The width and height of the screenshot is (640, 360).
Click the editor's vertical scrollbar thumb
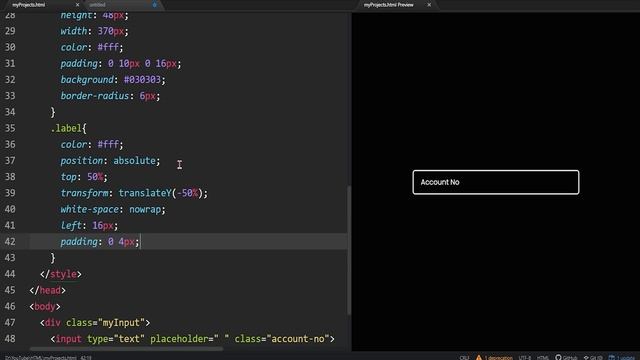click(349, 250)
